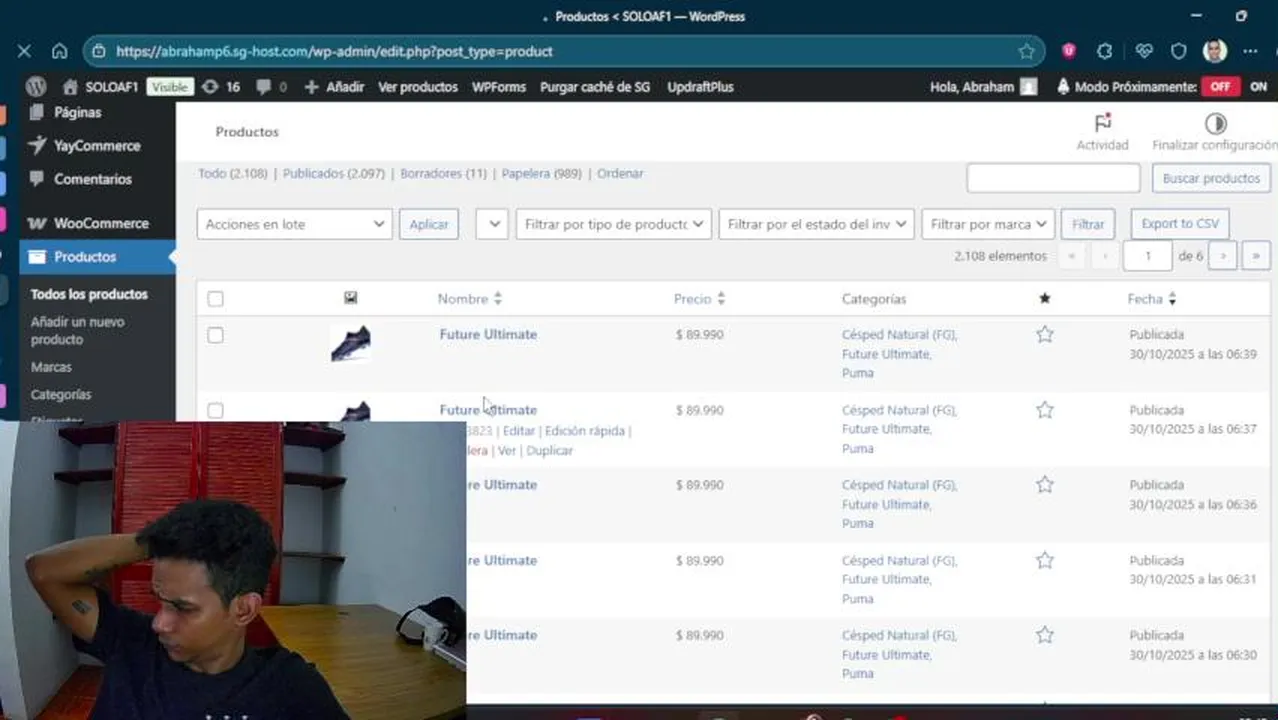Open the shield icon in browser toolbar
Screen dimensions: 1278x720
1179,51
